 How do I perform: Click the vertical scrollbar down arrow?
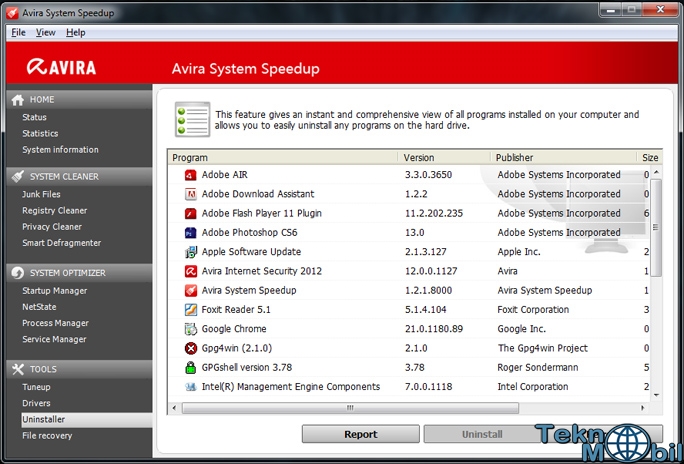pos(656,395)
